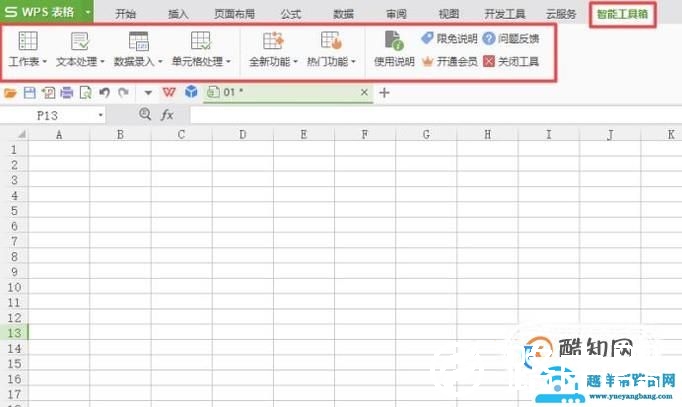This screenshot has height=407, width=682.
Task: Select row 1 header
Action: (x=14, y=150)
